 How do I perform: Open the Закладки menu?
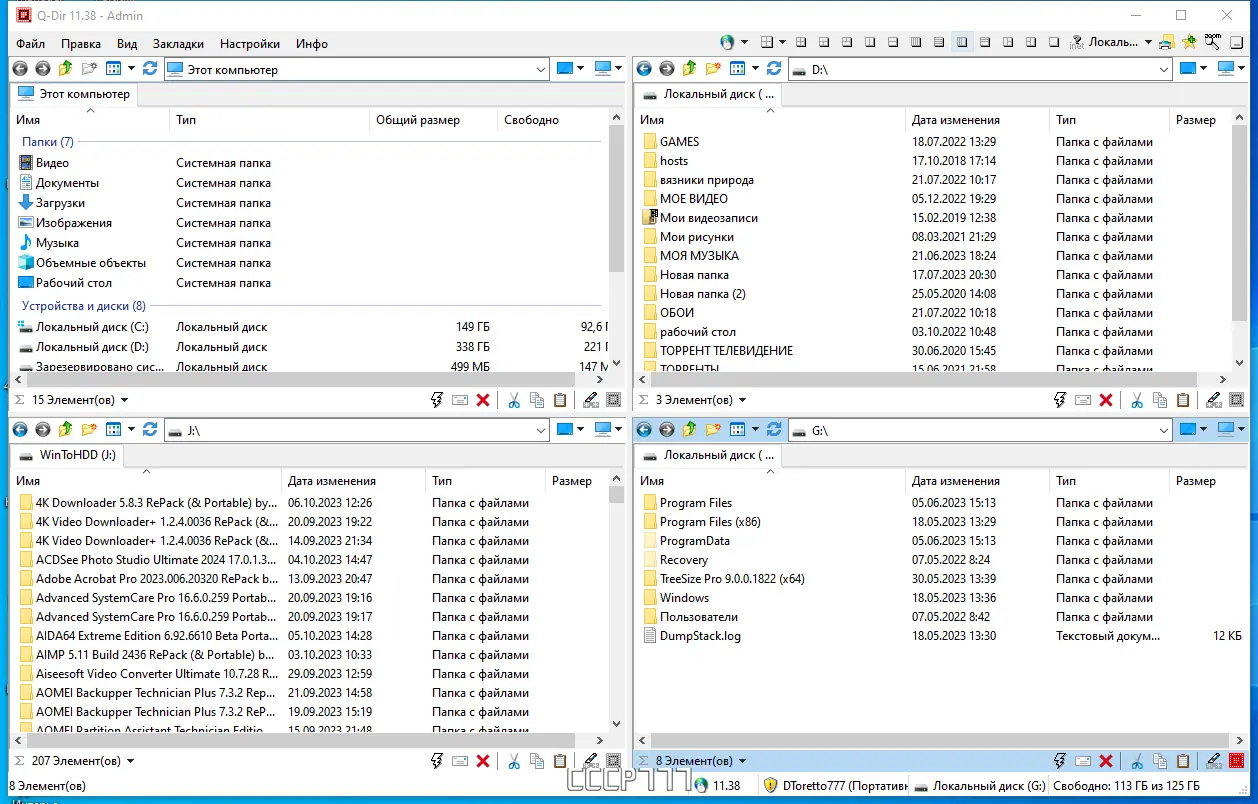point(178,44)
